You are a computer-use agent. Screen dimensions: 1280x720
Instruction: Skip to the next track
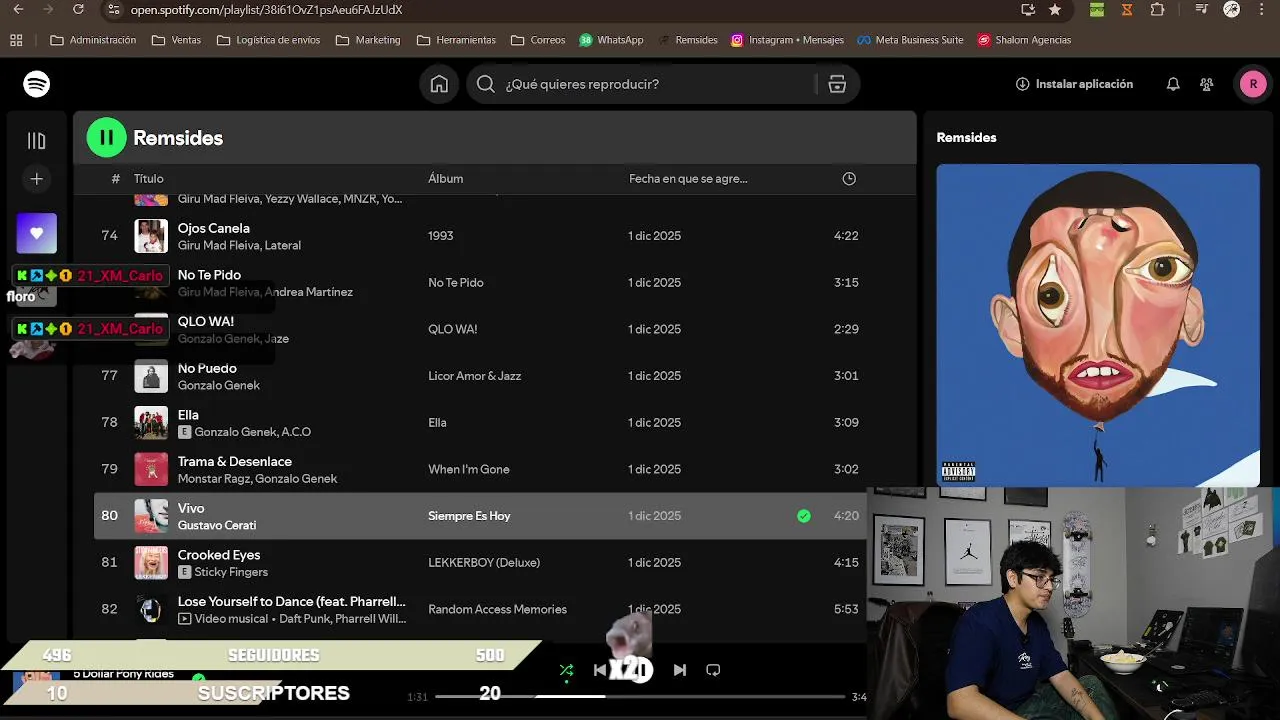(680, 670)
